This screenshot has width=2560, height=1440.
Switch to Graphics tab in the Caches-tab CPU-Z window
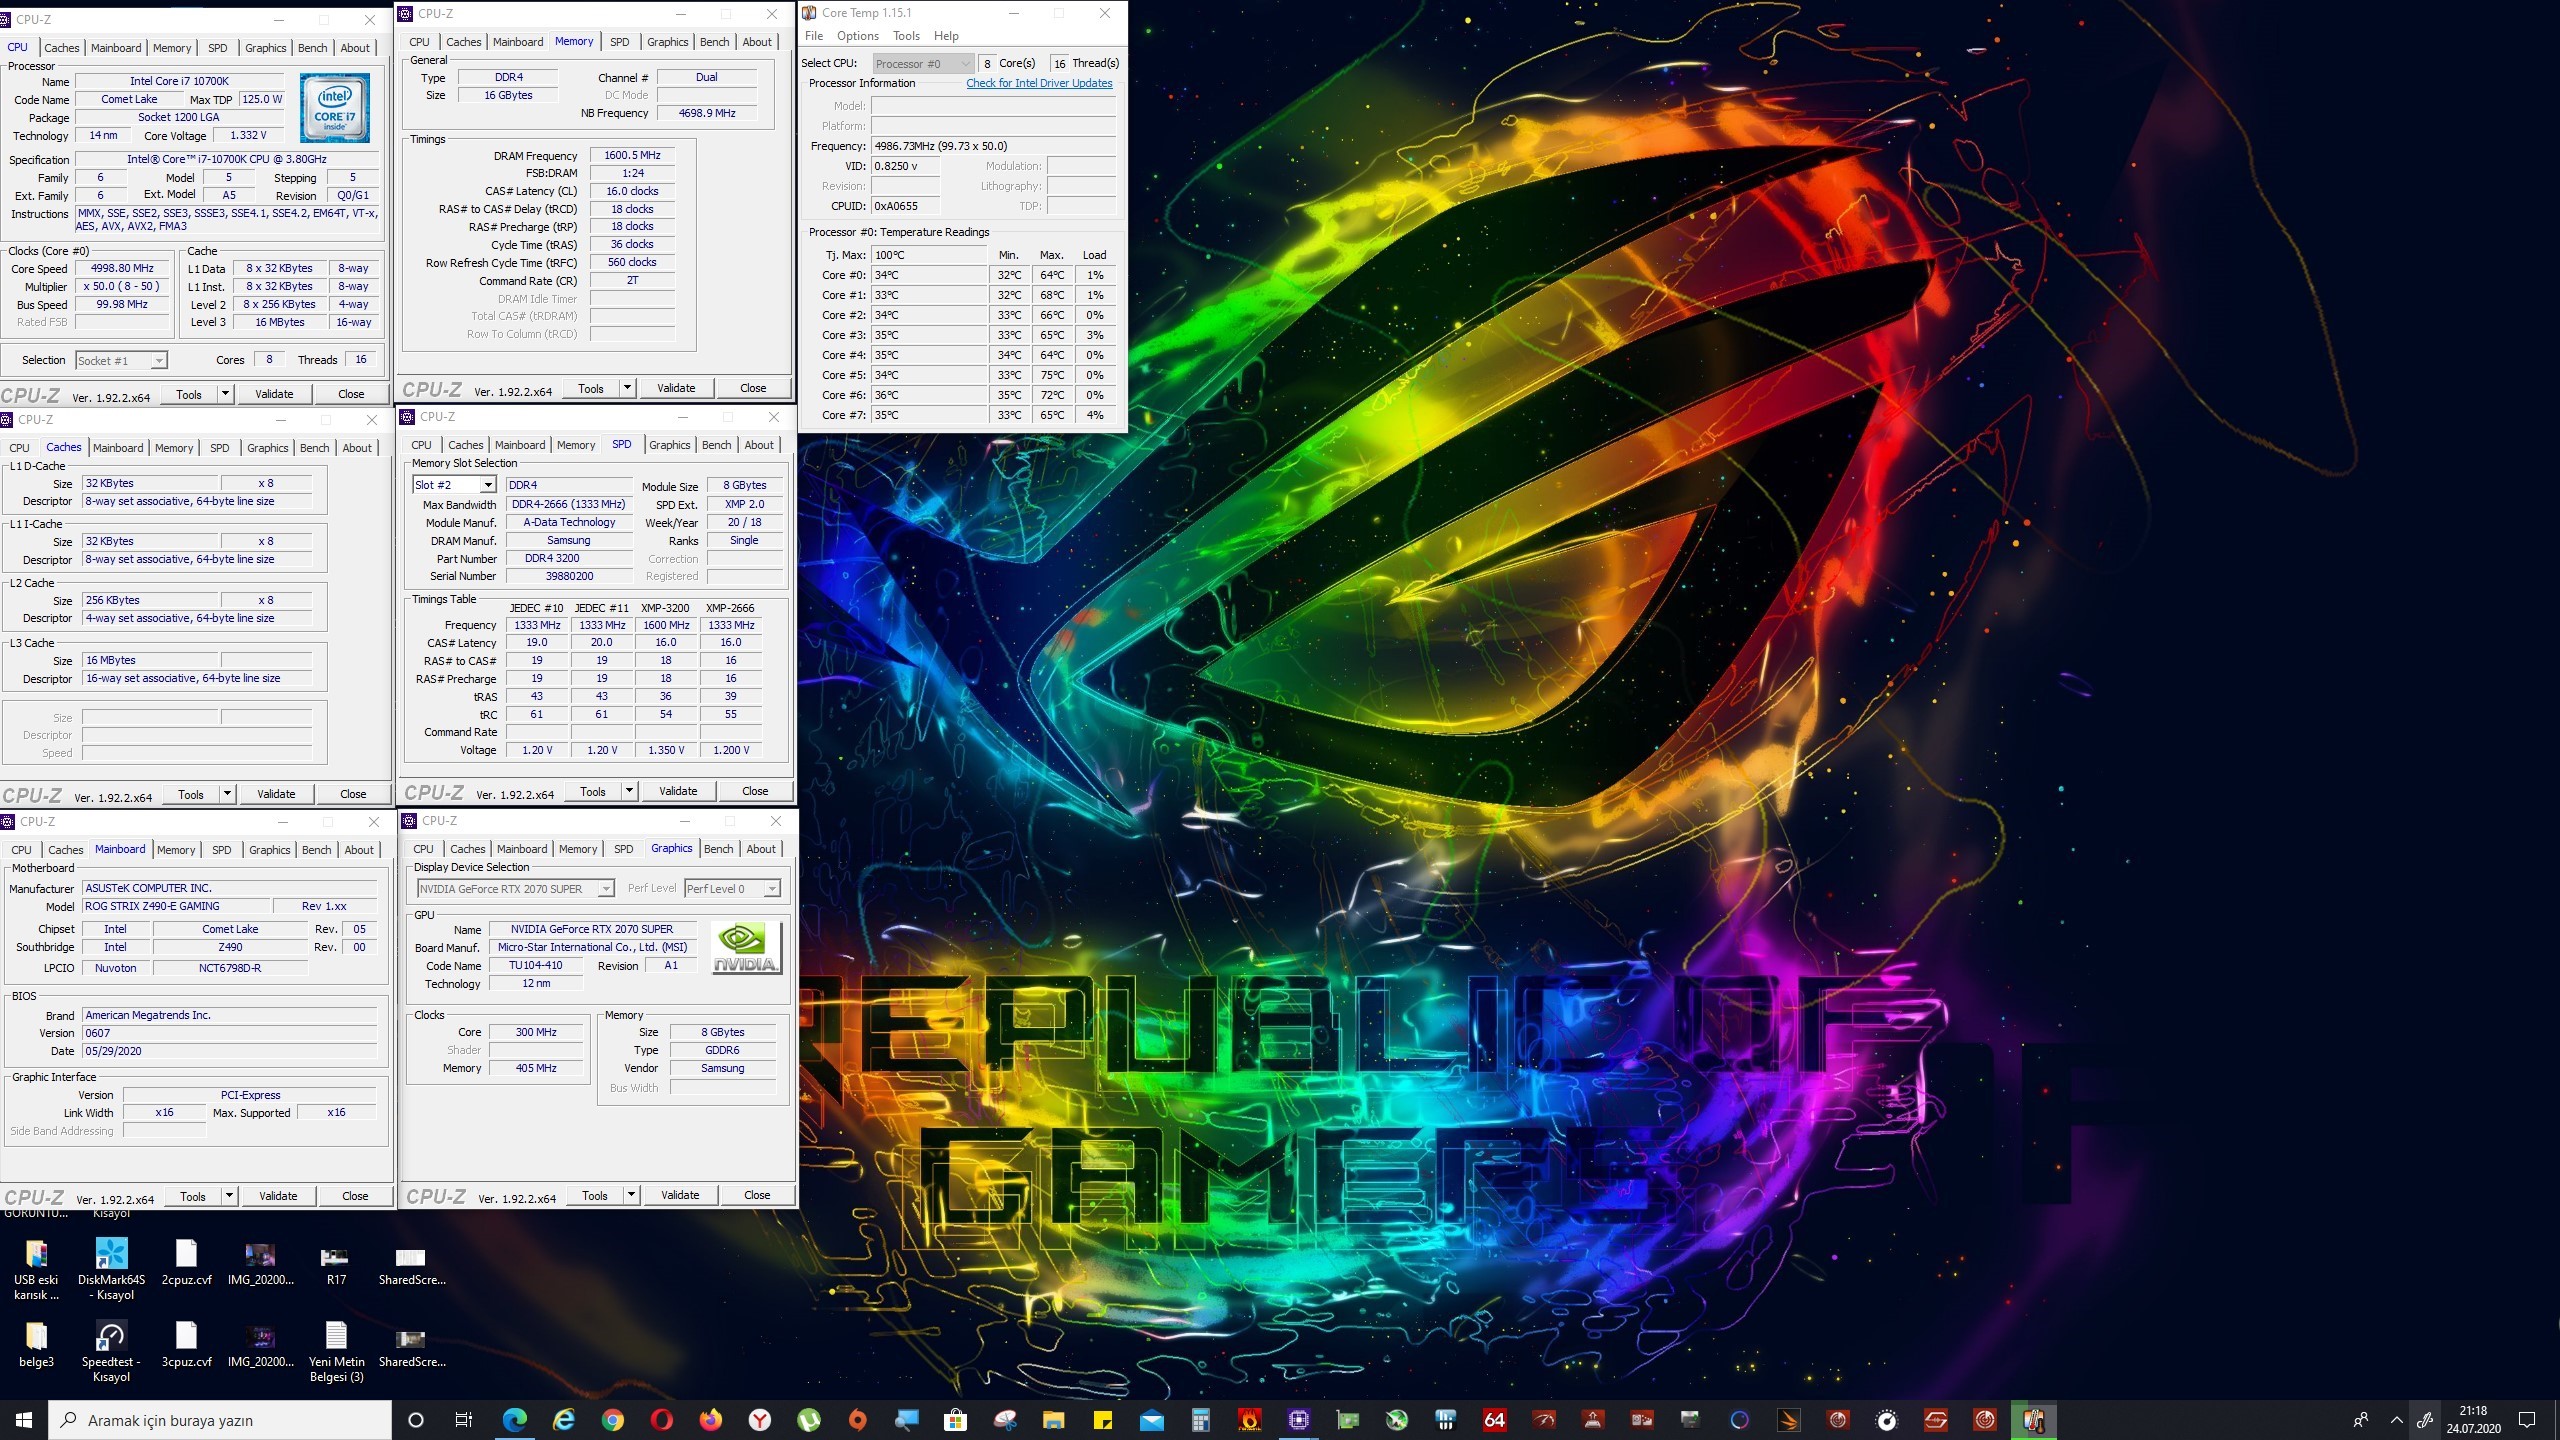coord(267,448)
